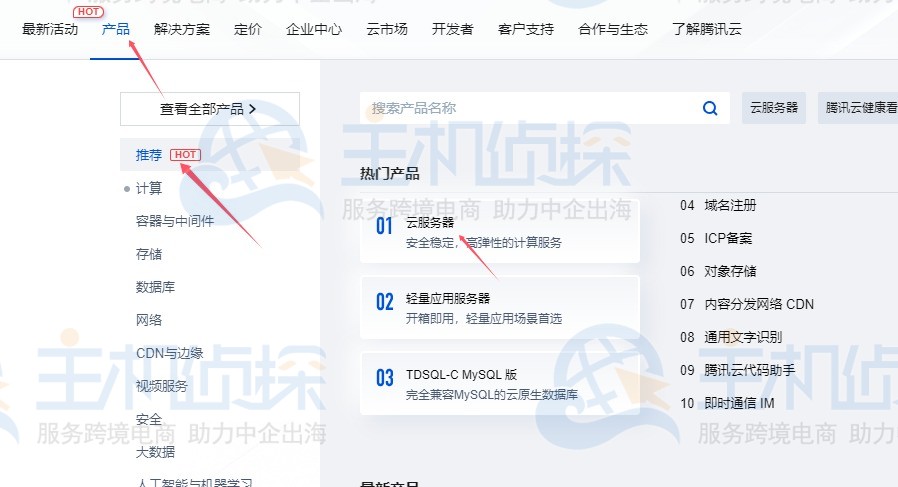The height and width of the screenshot is (487, 898).
Task: Click the search magnifier icon
Action: [710, 108]
